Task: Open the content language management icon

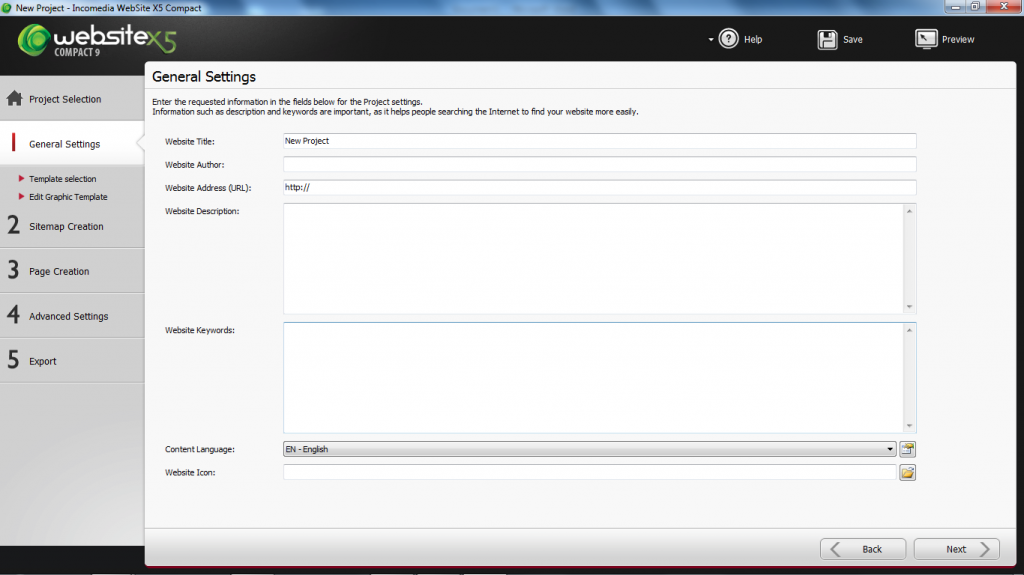Action: [907, 449]
